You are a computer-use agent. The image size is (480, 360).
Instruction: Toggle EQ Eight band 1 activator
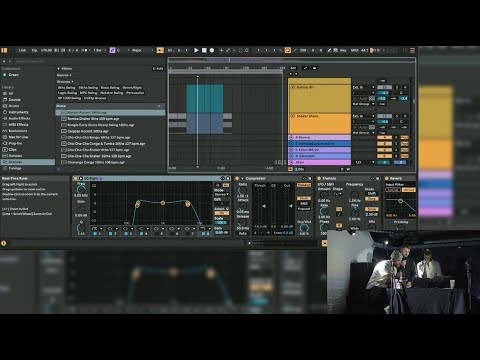coord(95,234)
